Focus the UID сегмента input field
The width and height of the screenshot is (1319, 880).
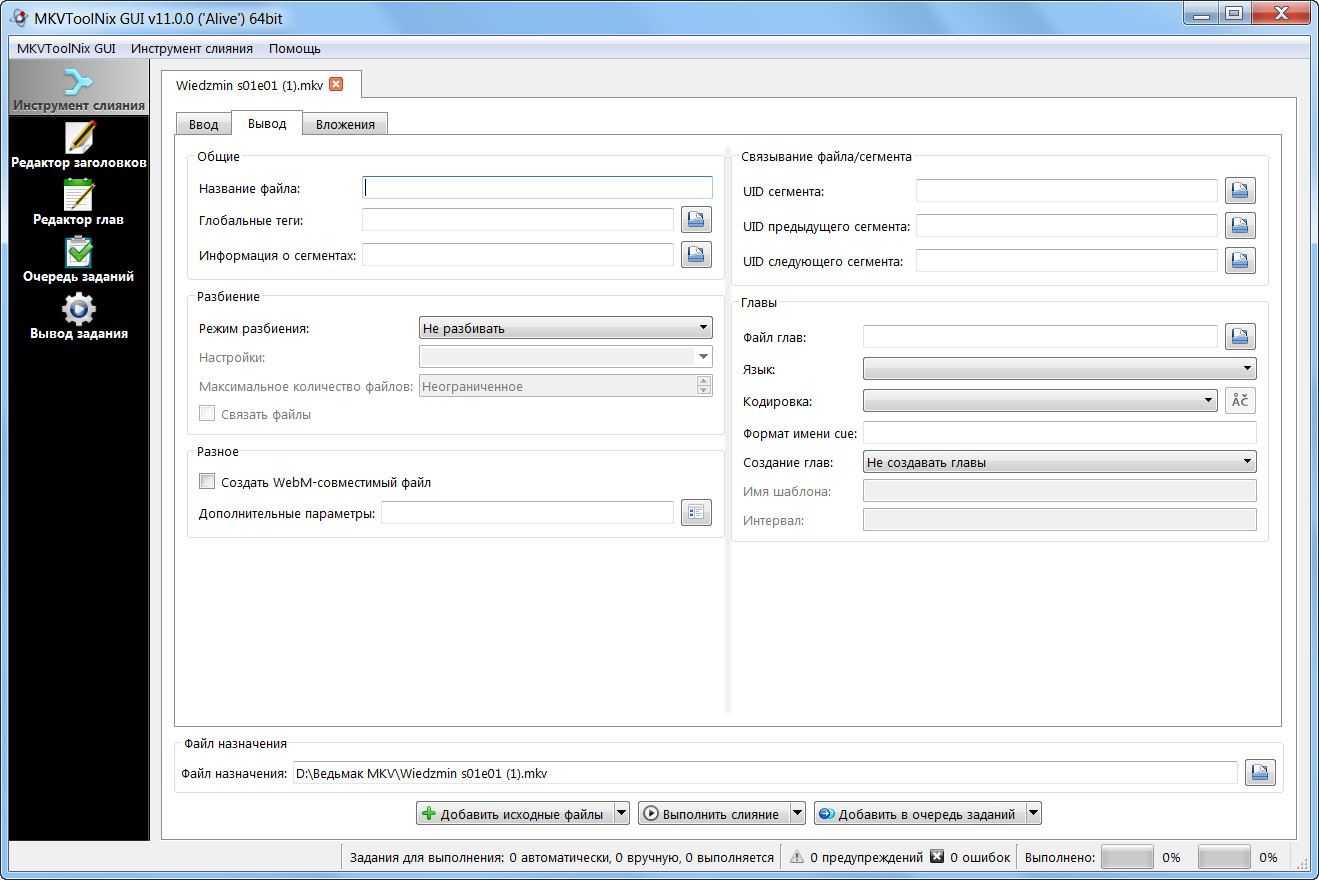[x=1067, y=190]
